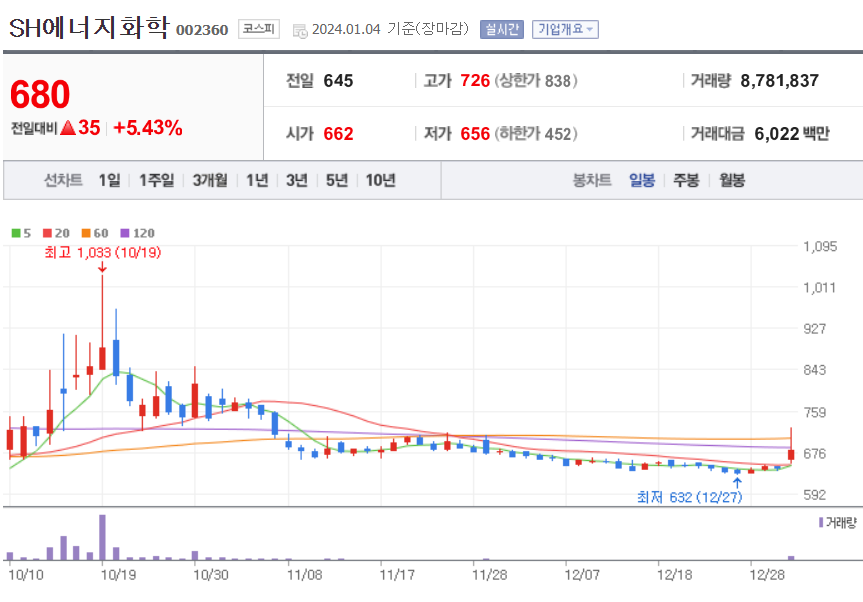Screen dimensions: 863x602
Task: Click the 거래량 legend in volume chart
Action: [x=838, y=522]
